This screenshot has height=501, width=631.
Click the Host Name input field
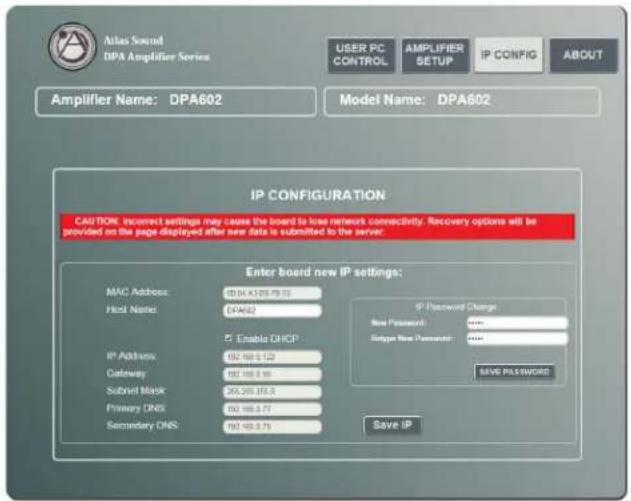[x=272, y=310]
